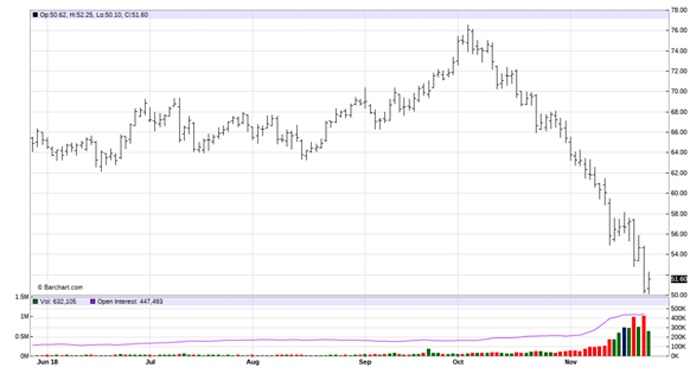This screenshot has width=700, height=376.
Task: Click the 64.00 price axis label
Action: click(679, 152)
